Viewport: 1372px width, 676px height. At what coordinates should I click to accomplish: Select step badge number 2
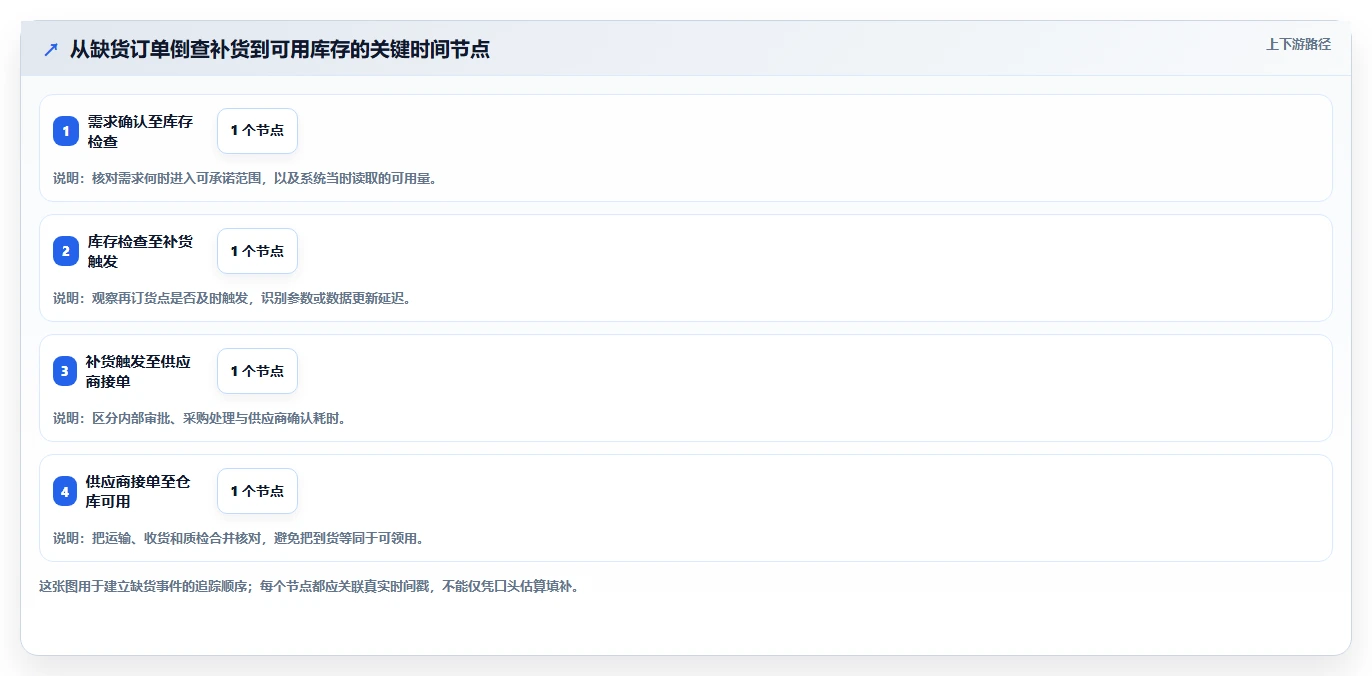point(66,251)
